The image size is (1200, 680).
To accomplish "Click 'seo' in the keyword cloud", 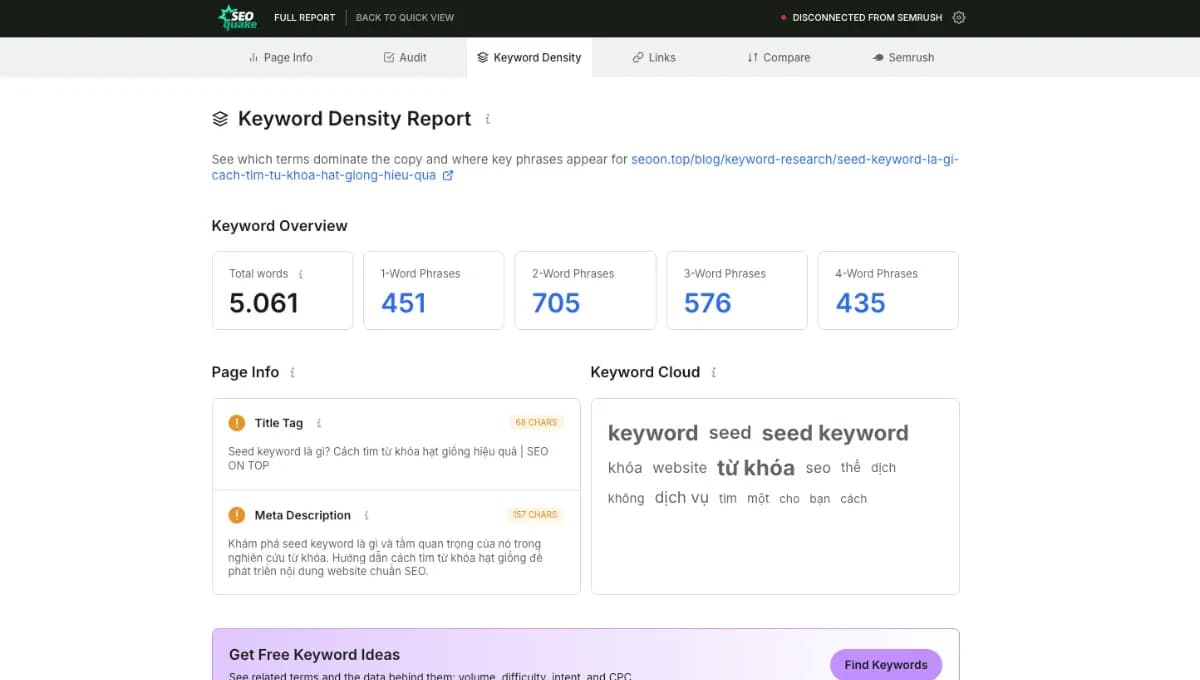I will tap(818, 468).
